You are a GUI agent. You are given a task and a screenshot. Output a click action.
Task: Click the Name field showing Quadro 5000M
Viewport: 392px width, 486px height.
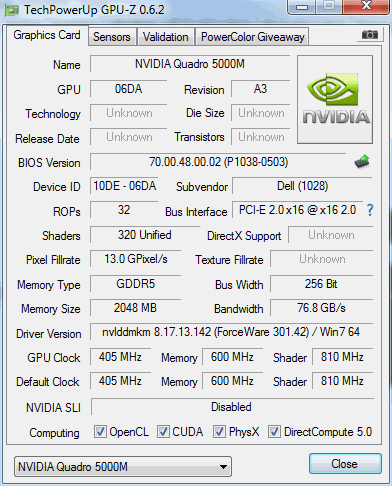(190, 64)
